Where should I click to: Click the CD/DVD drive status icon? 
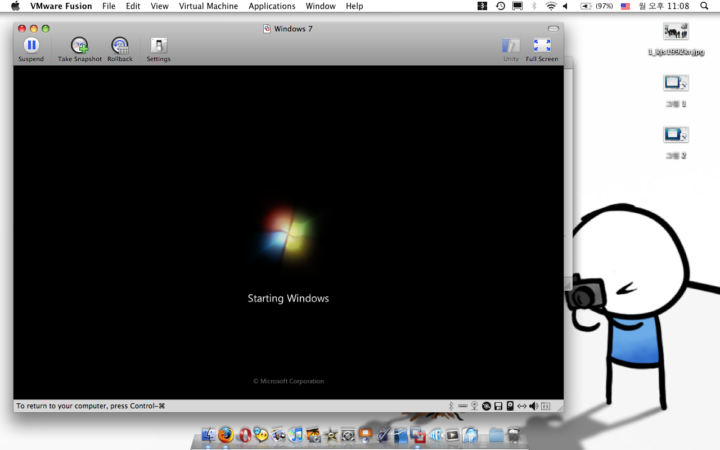[x=486, y=406]
